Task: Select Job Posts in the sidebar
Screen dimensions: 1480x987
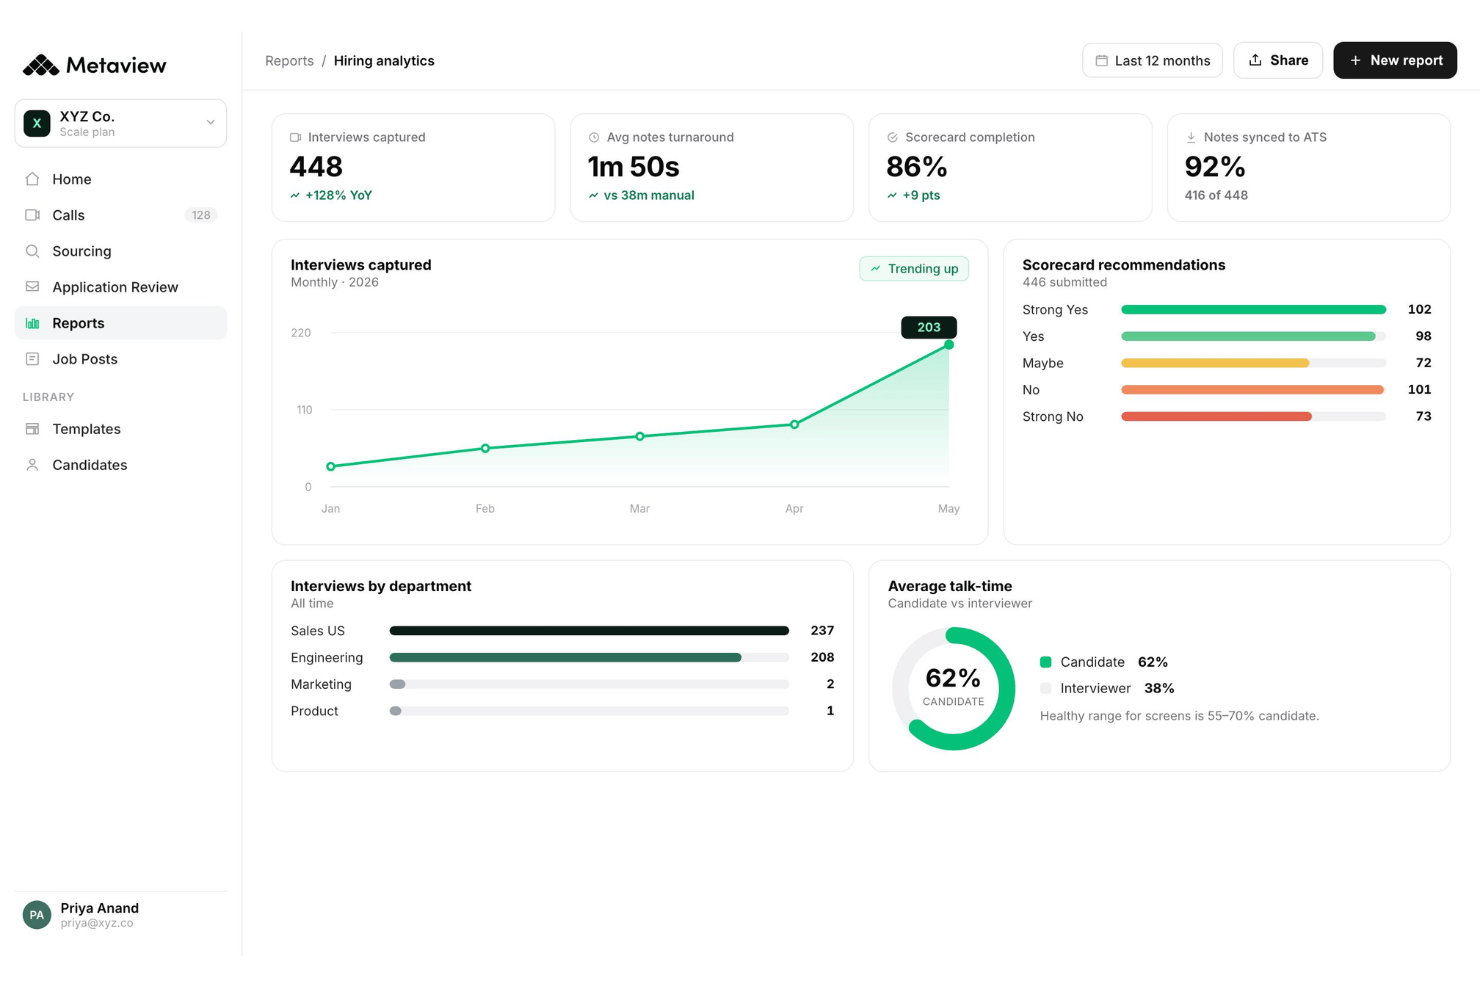Action: point(121,359)
